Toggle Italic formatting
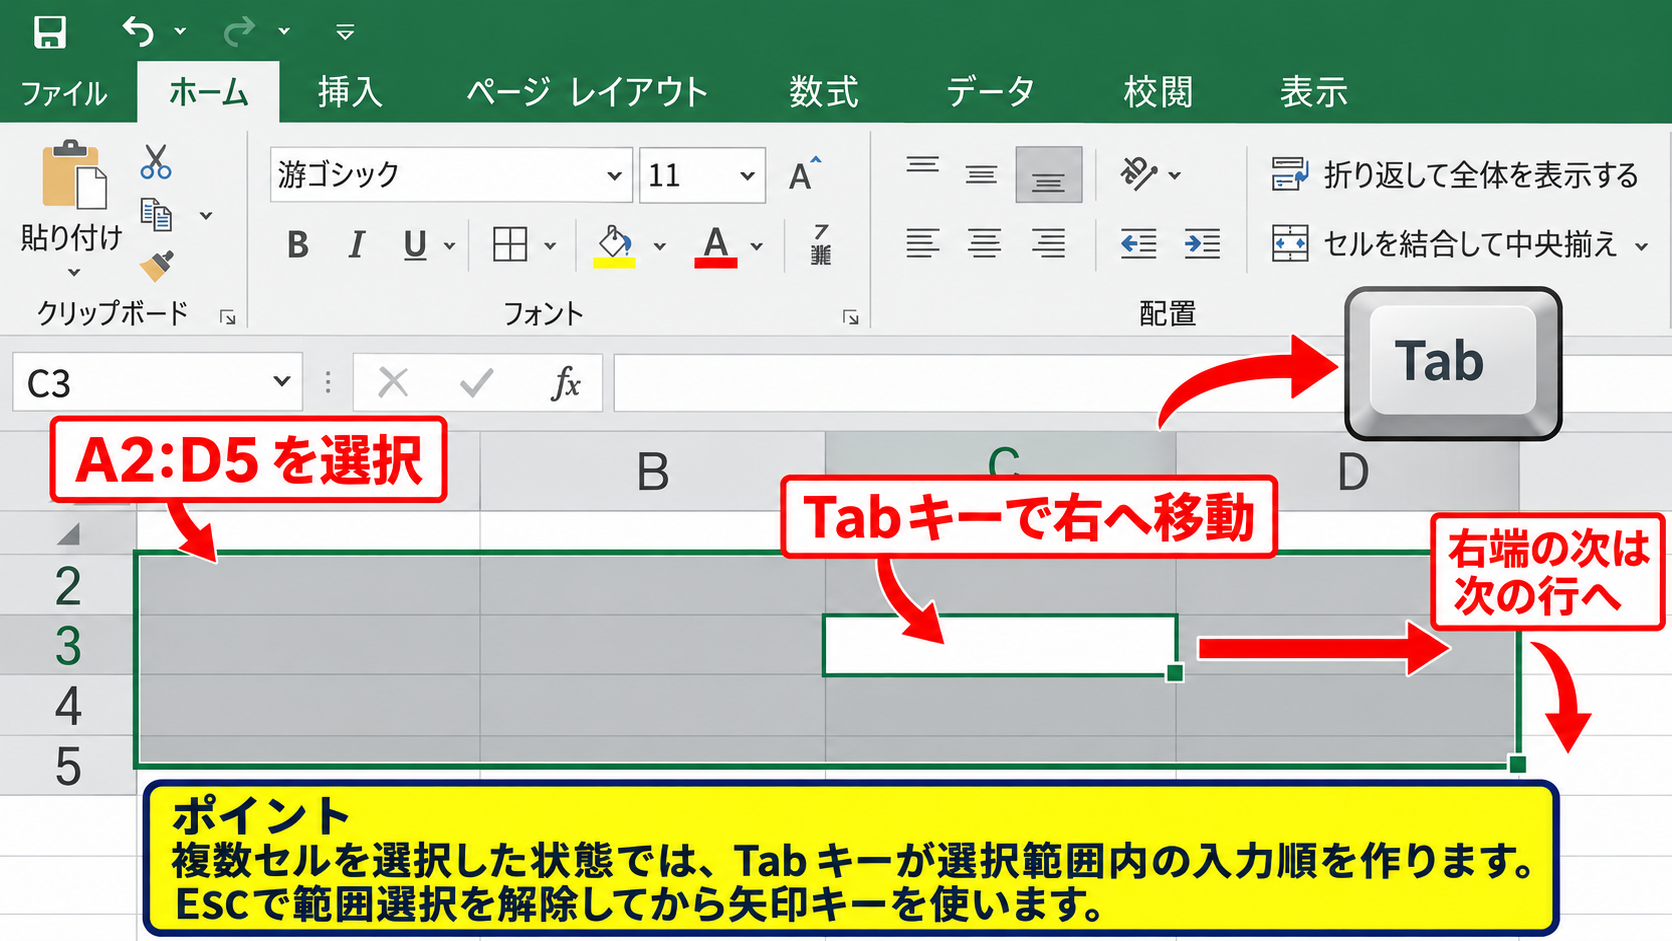 pos(356,245)
